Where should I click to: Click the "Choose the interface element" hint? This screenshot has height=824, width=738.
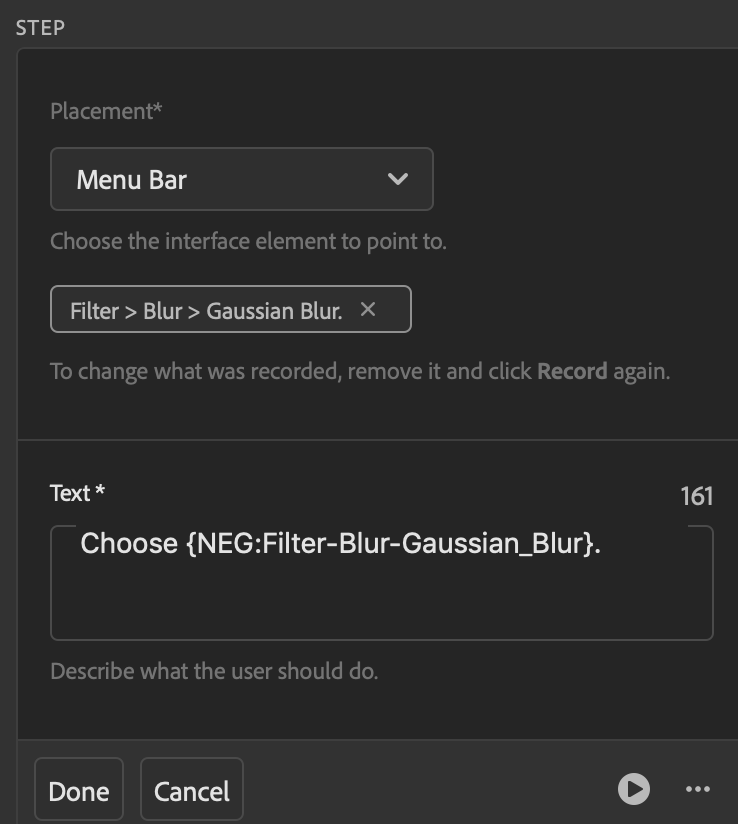248,241
